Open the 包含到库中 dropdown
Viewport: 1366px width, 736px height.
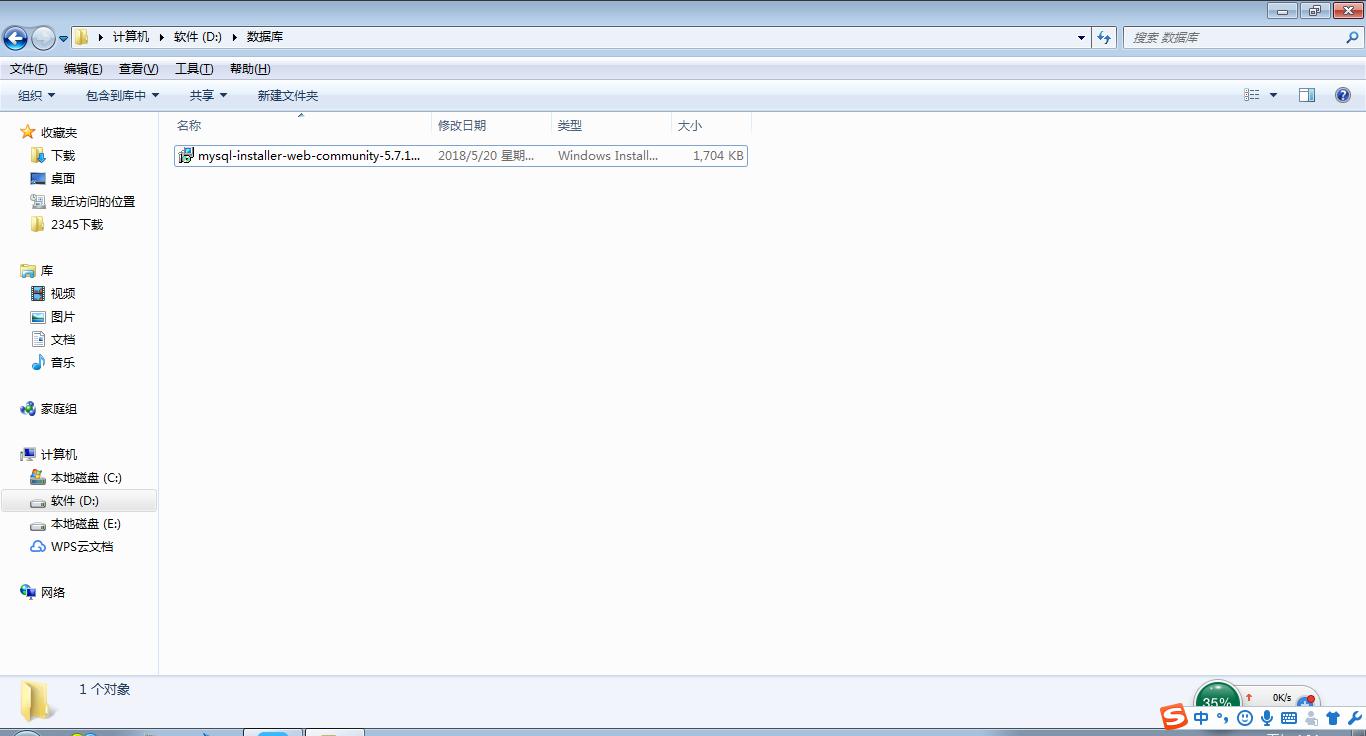(122, 96)
